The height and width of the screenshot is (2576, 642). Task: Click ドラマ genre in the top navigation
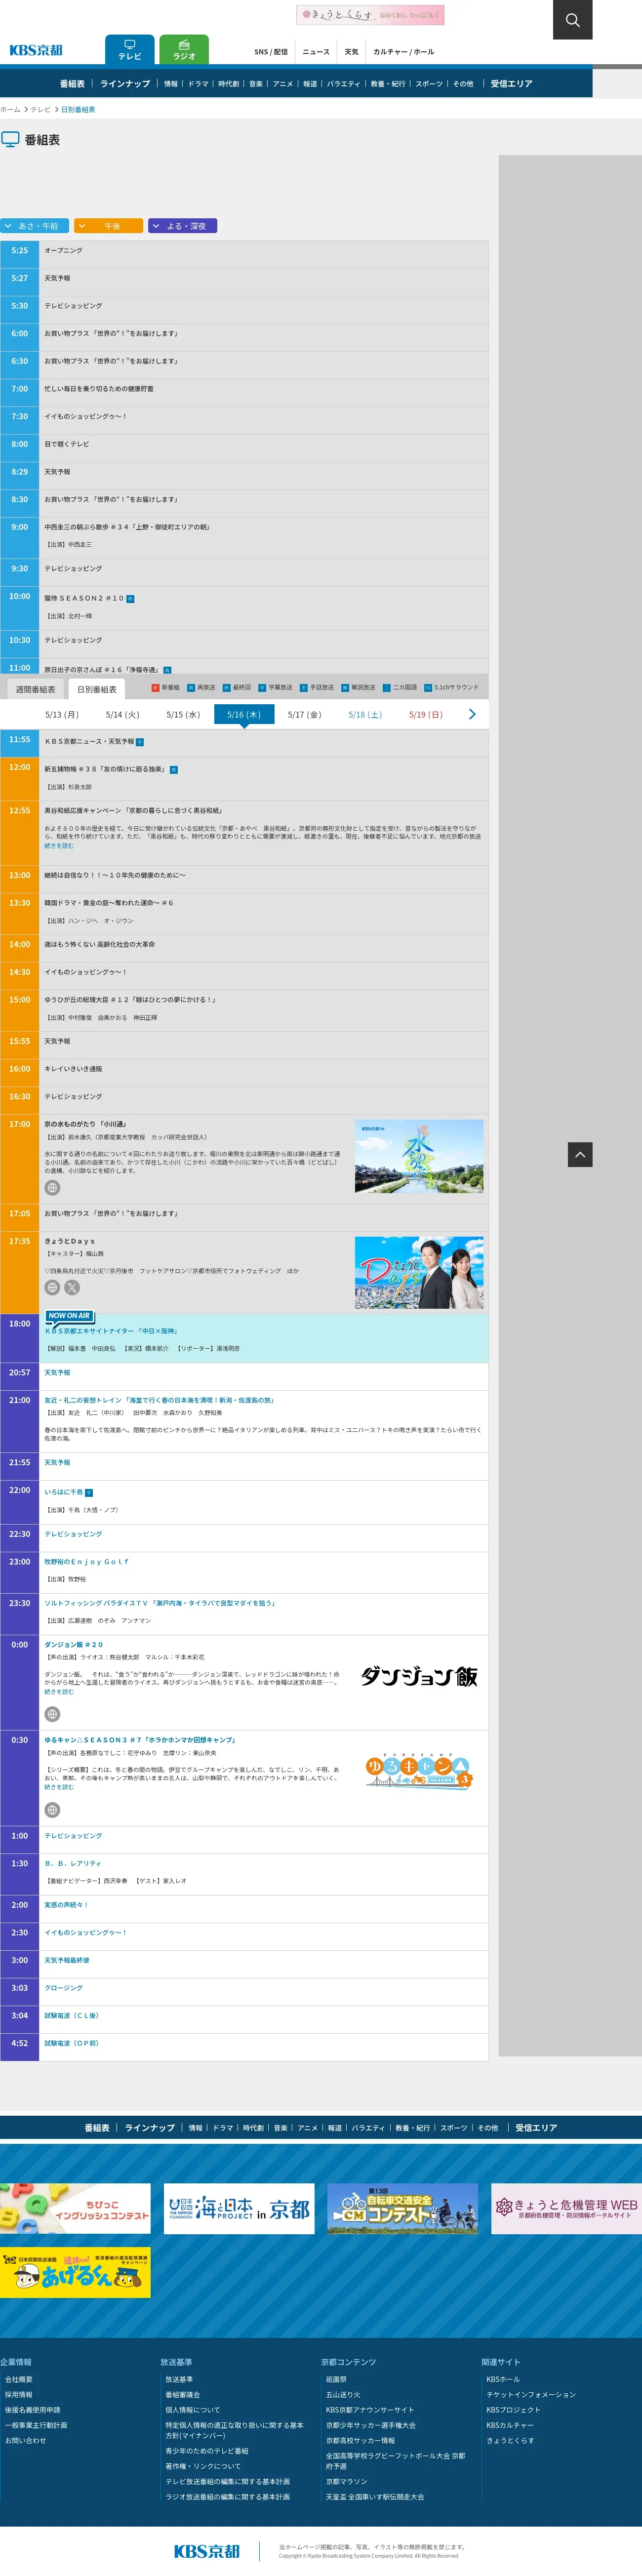(x=198, y=84)
